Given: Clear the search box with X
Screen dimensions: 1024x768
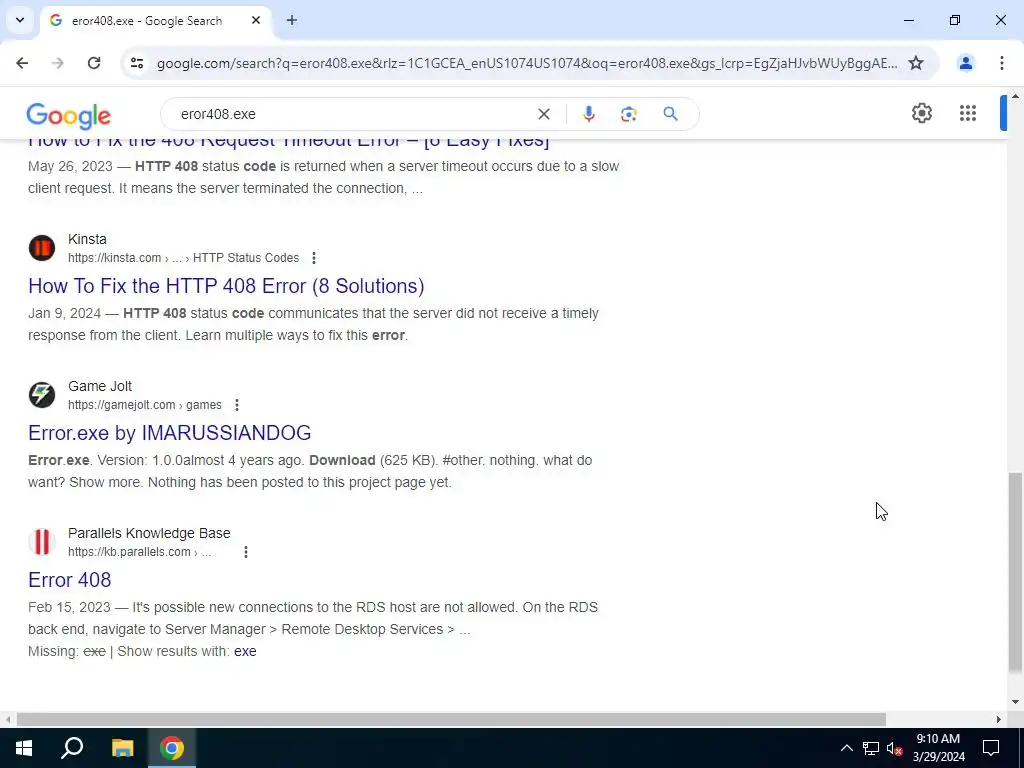Looking at the screenshot, I should [x=543, y=114].
